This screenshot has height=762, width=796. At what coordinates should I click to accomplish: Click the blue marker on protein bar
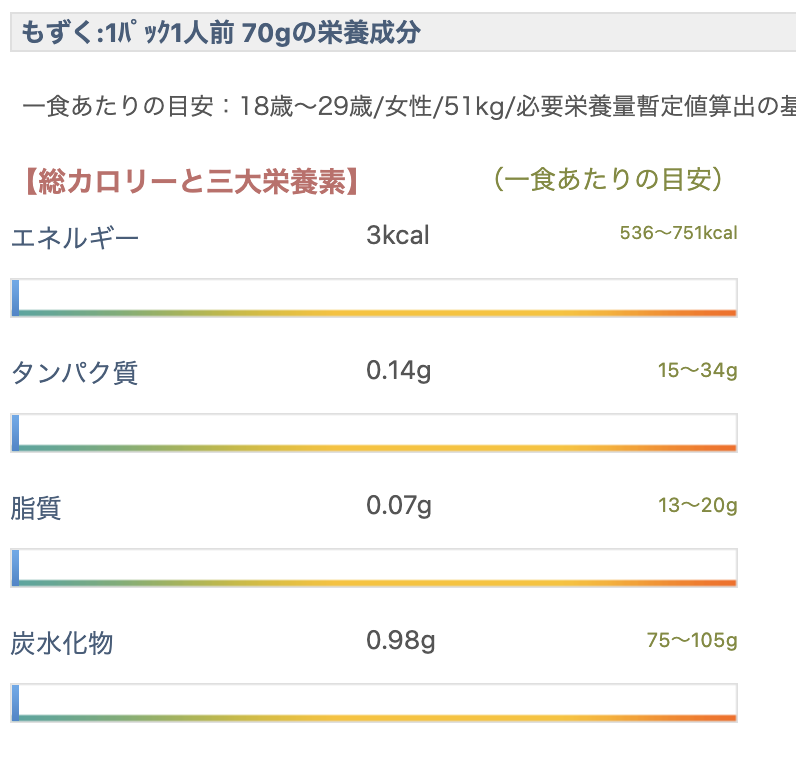[x=15, y=433]
